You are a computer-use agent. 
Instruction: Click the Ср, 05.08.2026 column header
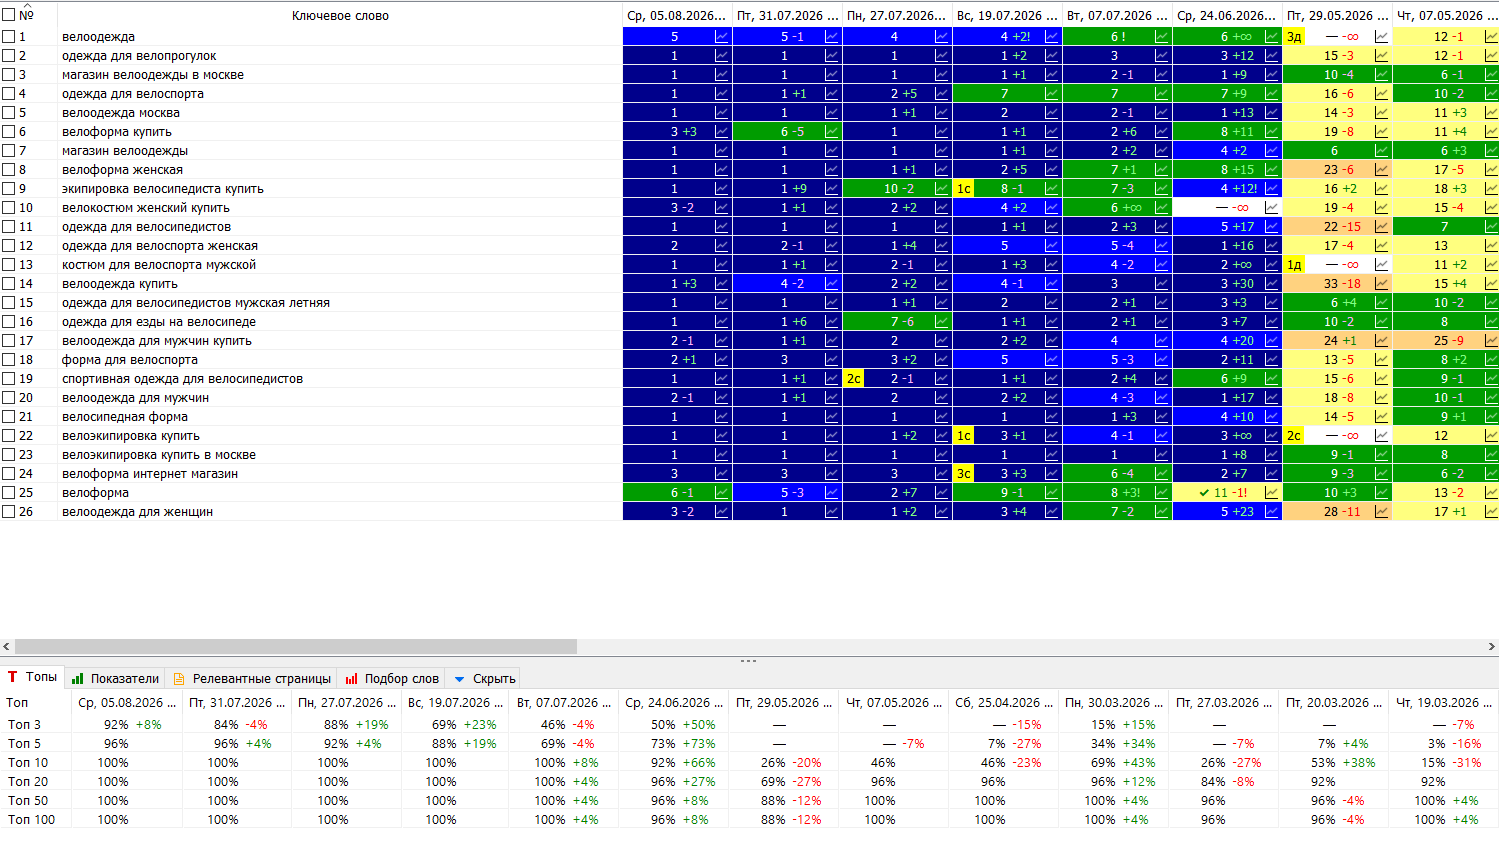(x=676, y=15)
